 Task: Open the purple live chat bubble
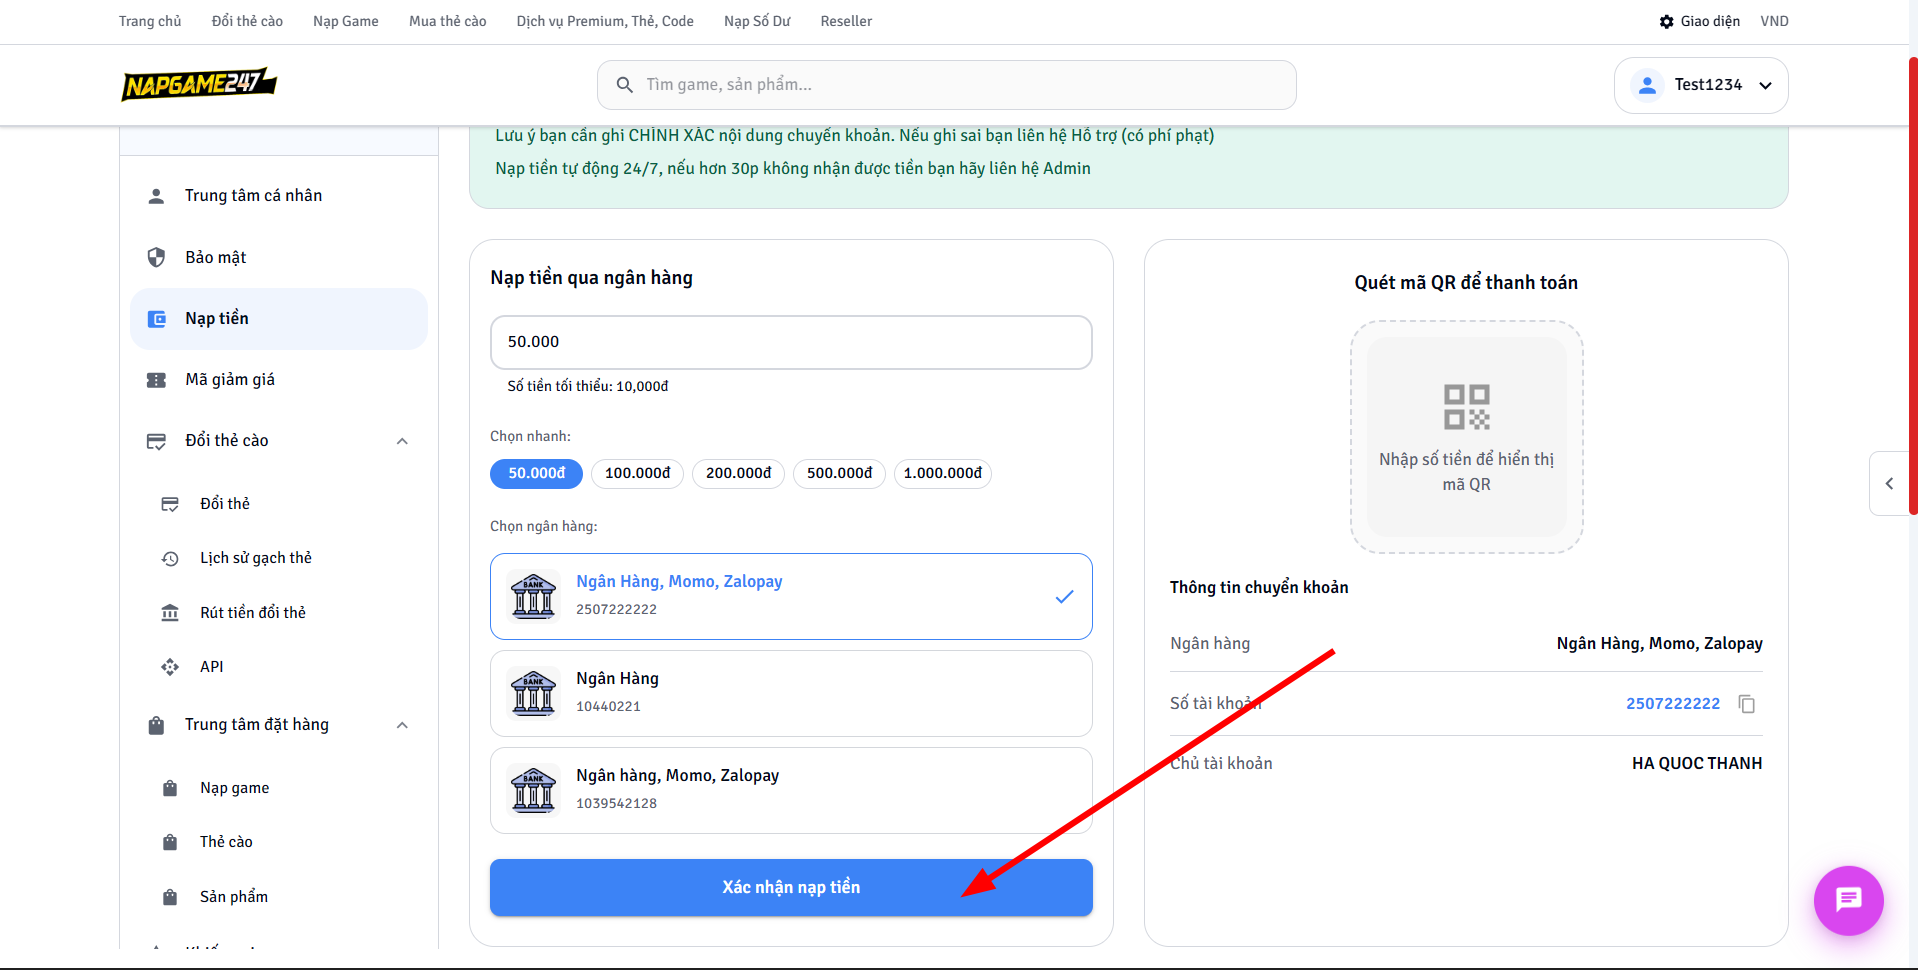click(x=1848, y=900)
